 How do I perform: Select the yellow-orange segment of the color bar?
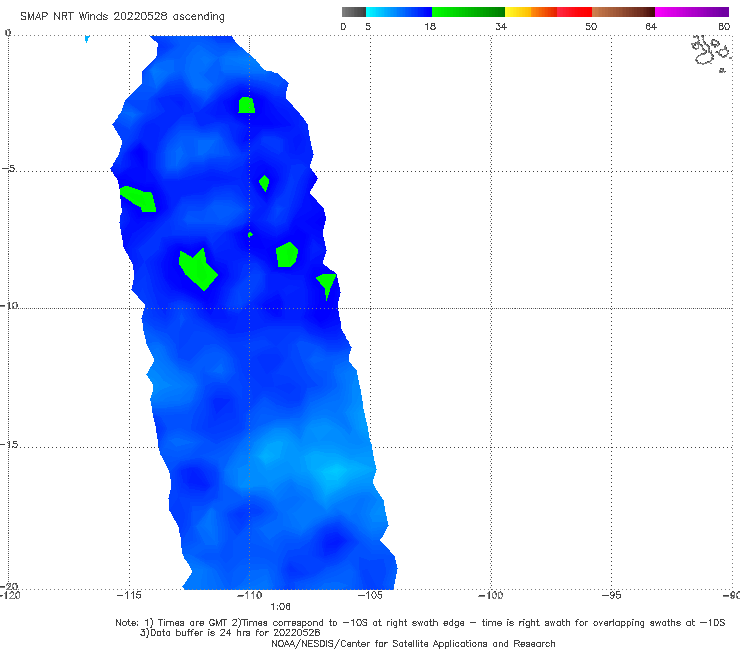tap(531, 12)
